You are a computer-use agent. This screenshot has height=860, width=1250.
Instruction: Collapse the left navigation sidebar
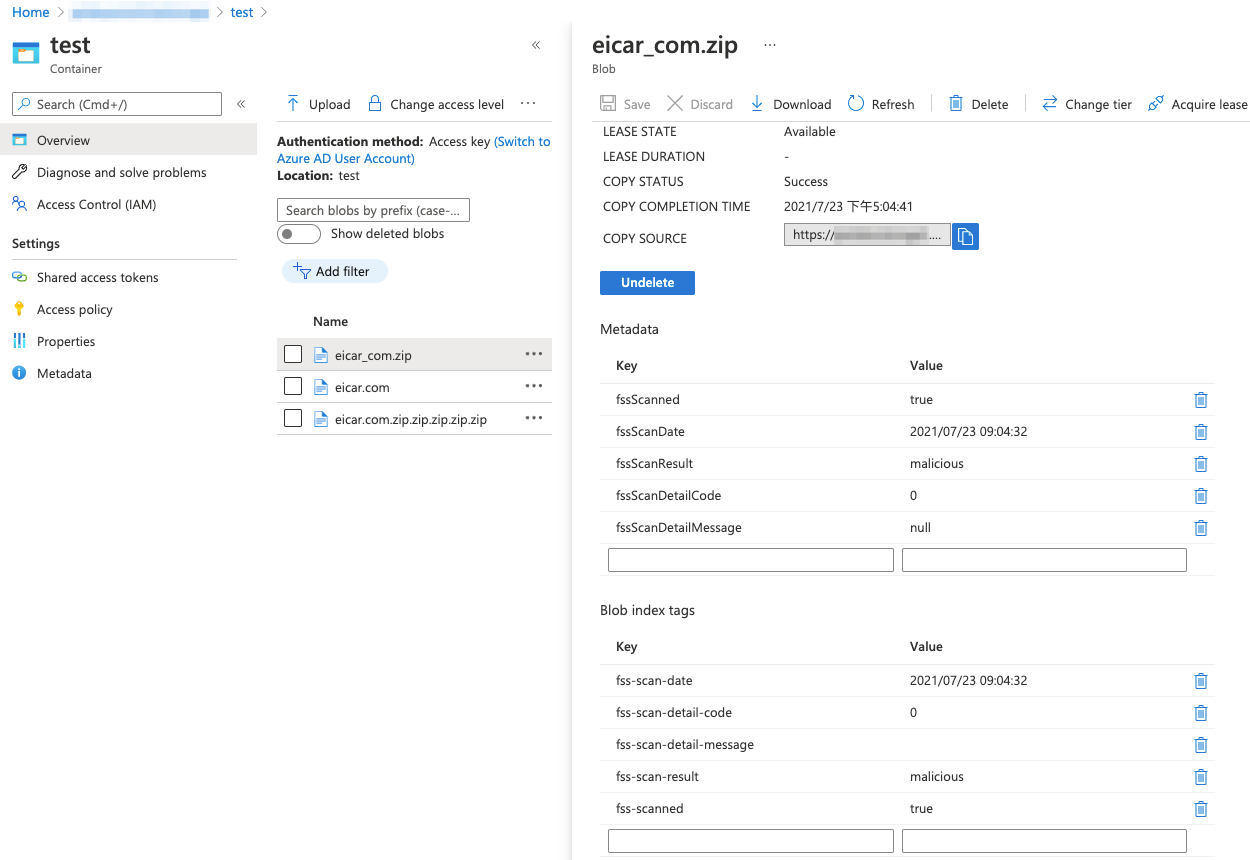pos(241,104)
